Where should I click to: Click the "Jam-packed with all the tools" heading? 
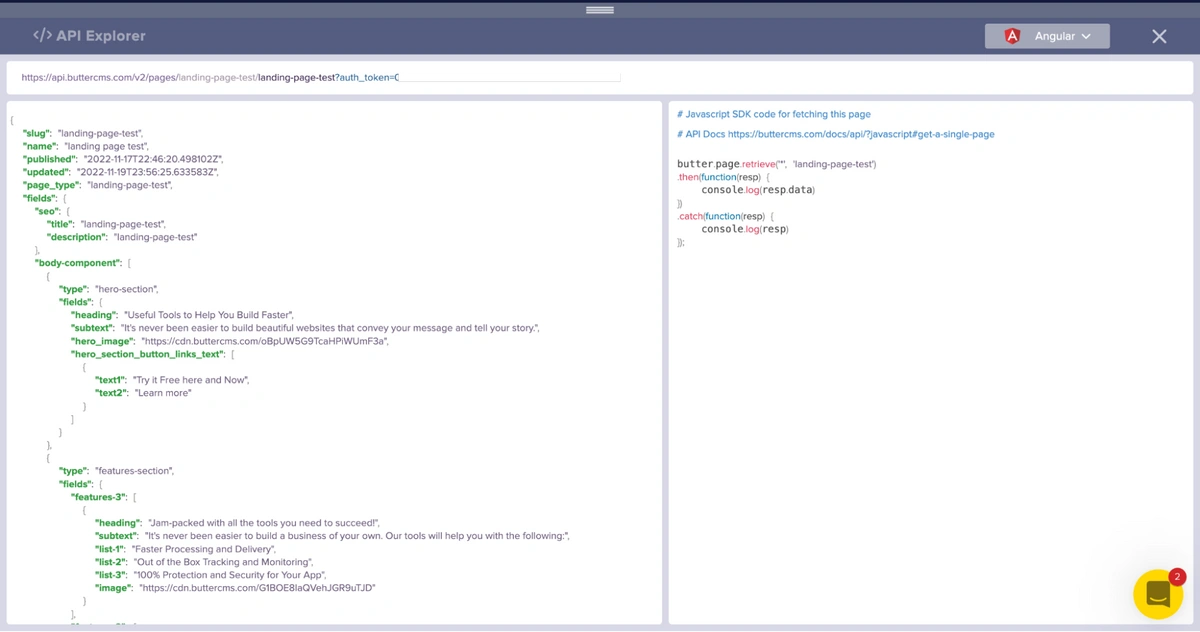pyautogui.click(x=264, y=523)
